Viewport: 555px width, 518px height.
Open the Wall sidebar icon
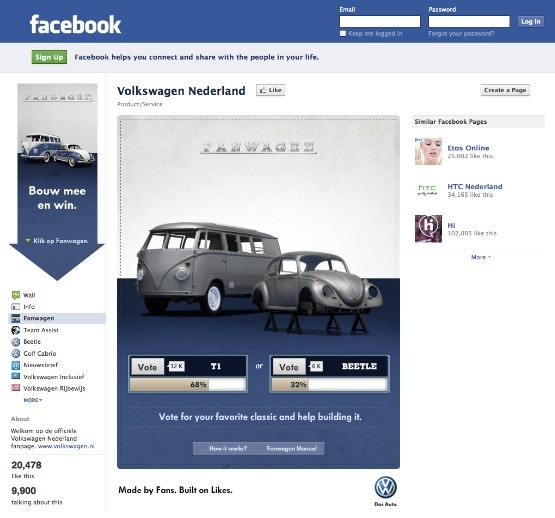pos(16,295)
